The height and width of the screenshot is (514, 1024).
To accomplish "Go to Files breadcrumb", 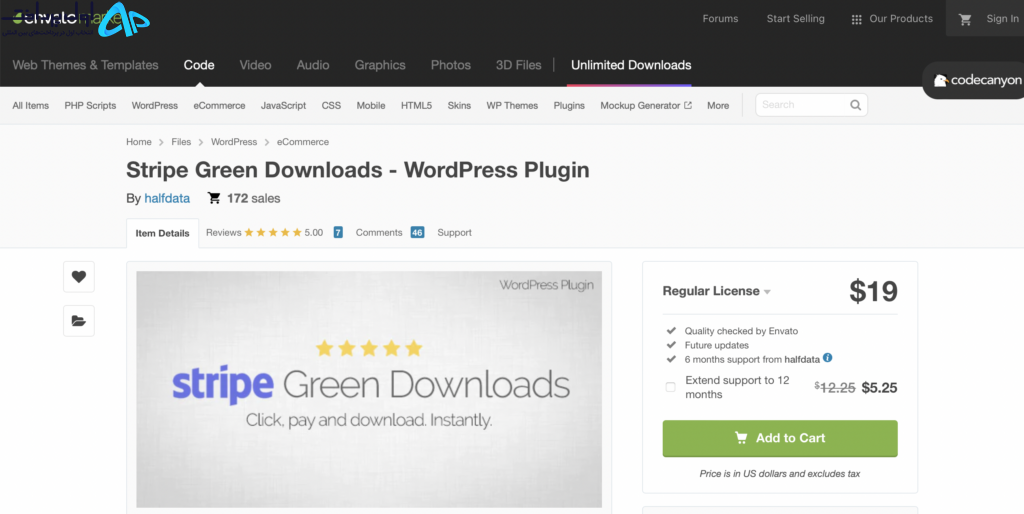I will pyautogui.click(x=181, y=142).
